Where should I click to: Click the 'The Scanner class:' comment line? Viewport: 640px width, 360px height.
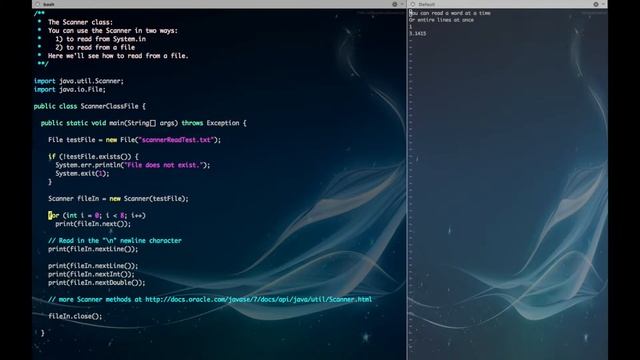point(80,22)
